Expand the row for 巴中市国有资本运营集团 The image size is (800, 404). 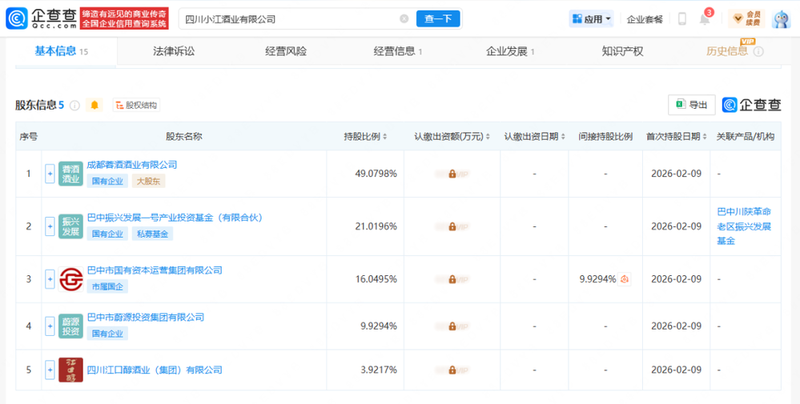(x=50, y=278)
